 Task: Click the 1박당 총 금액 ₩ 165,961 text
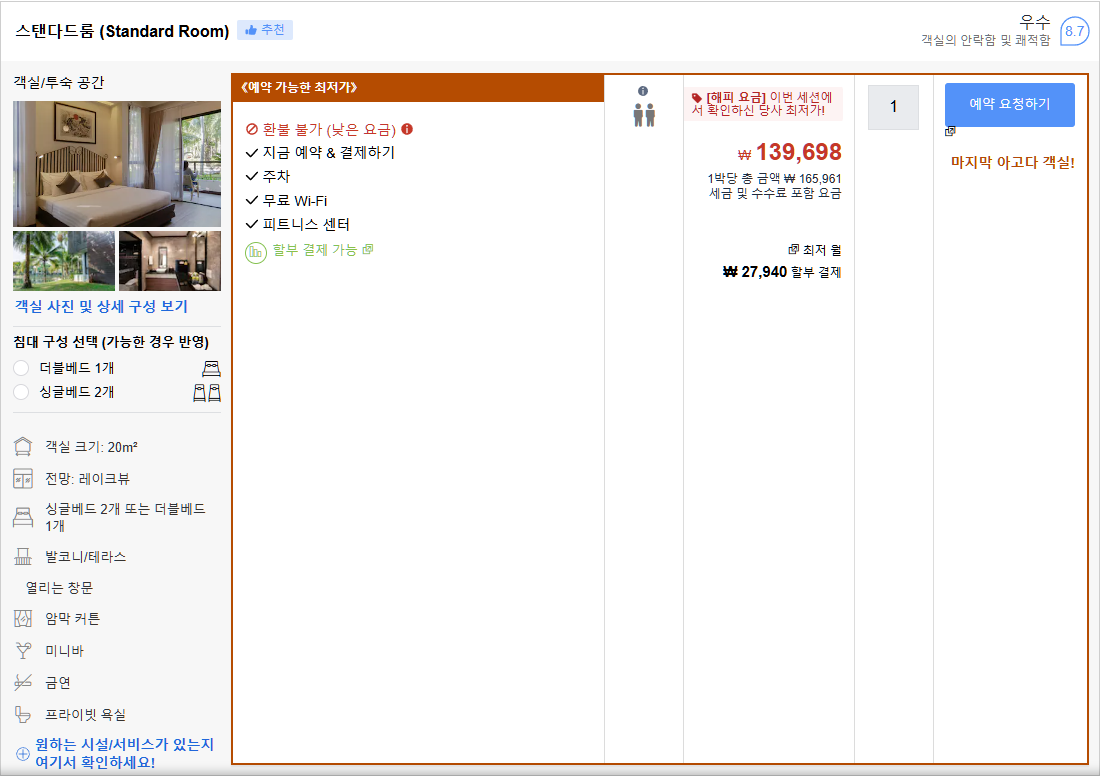tap(774, 179)
